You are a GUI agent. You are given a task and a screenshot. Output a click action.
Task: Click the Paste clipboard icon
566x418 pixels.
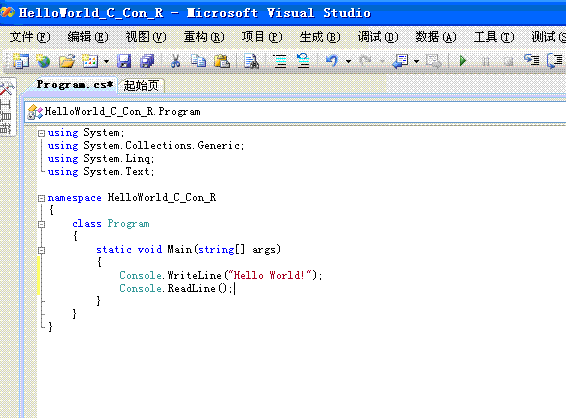point(222,61)
